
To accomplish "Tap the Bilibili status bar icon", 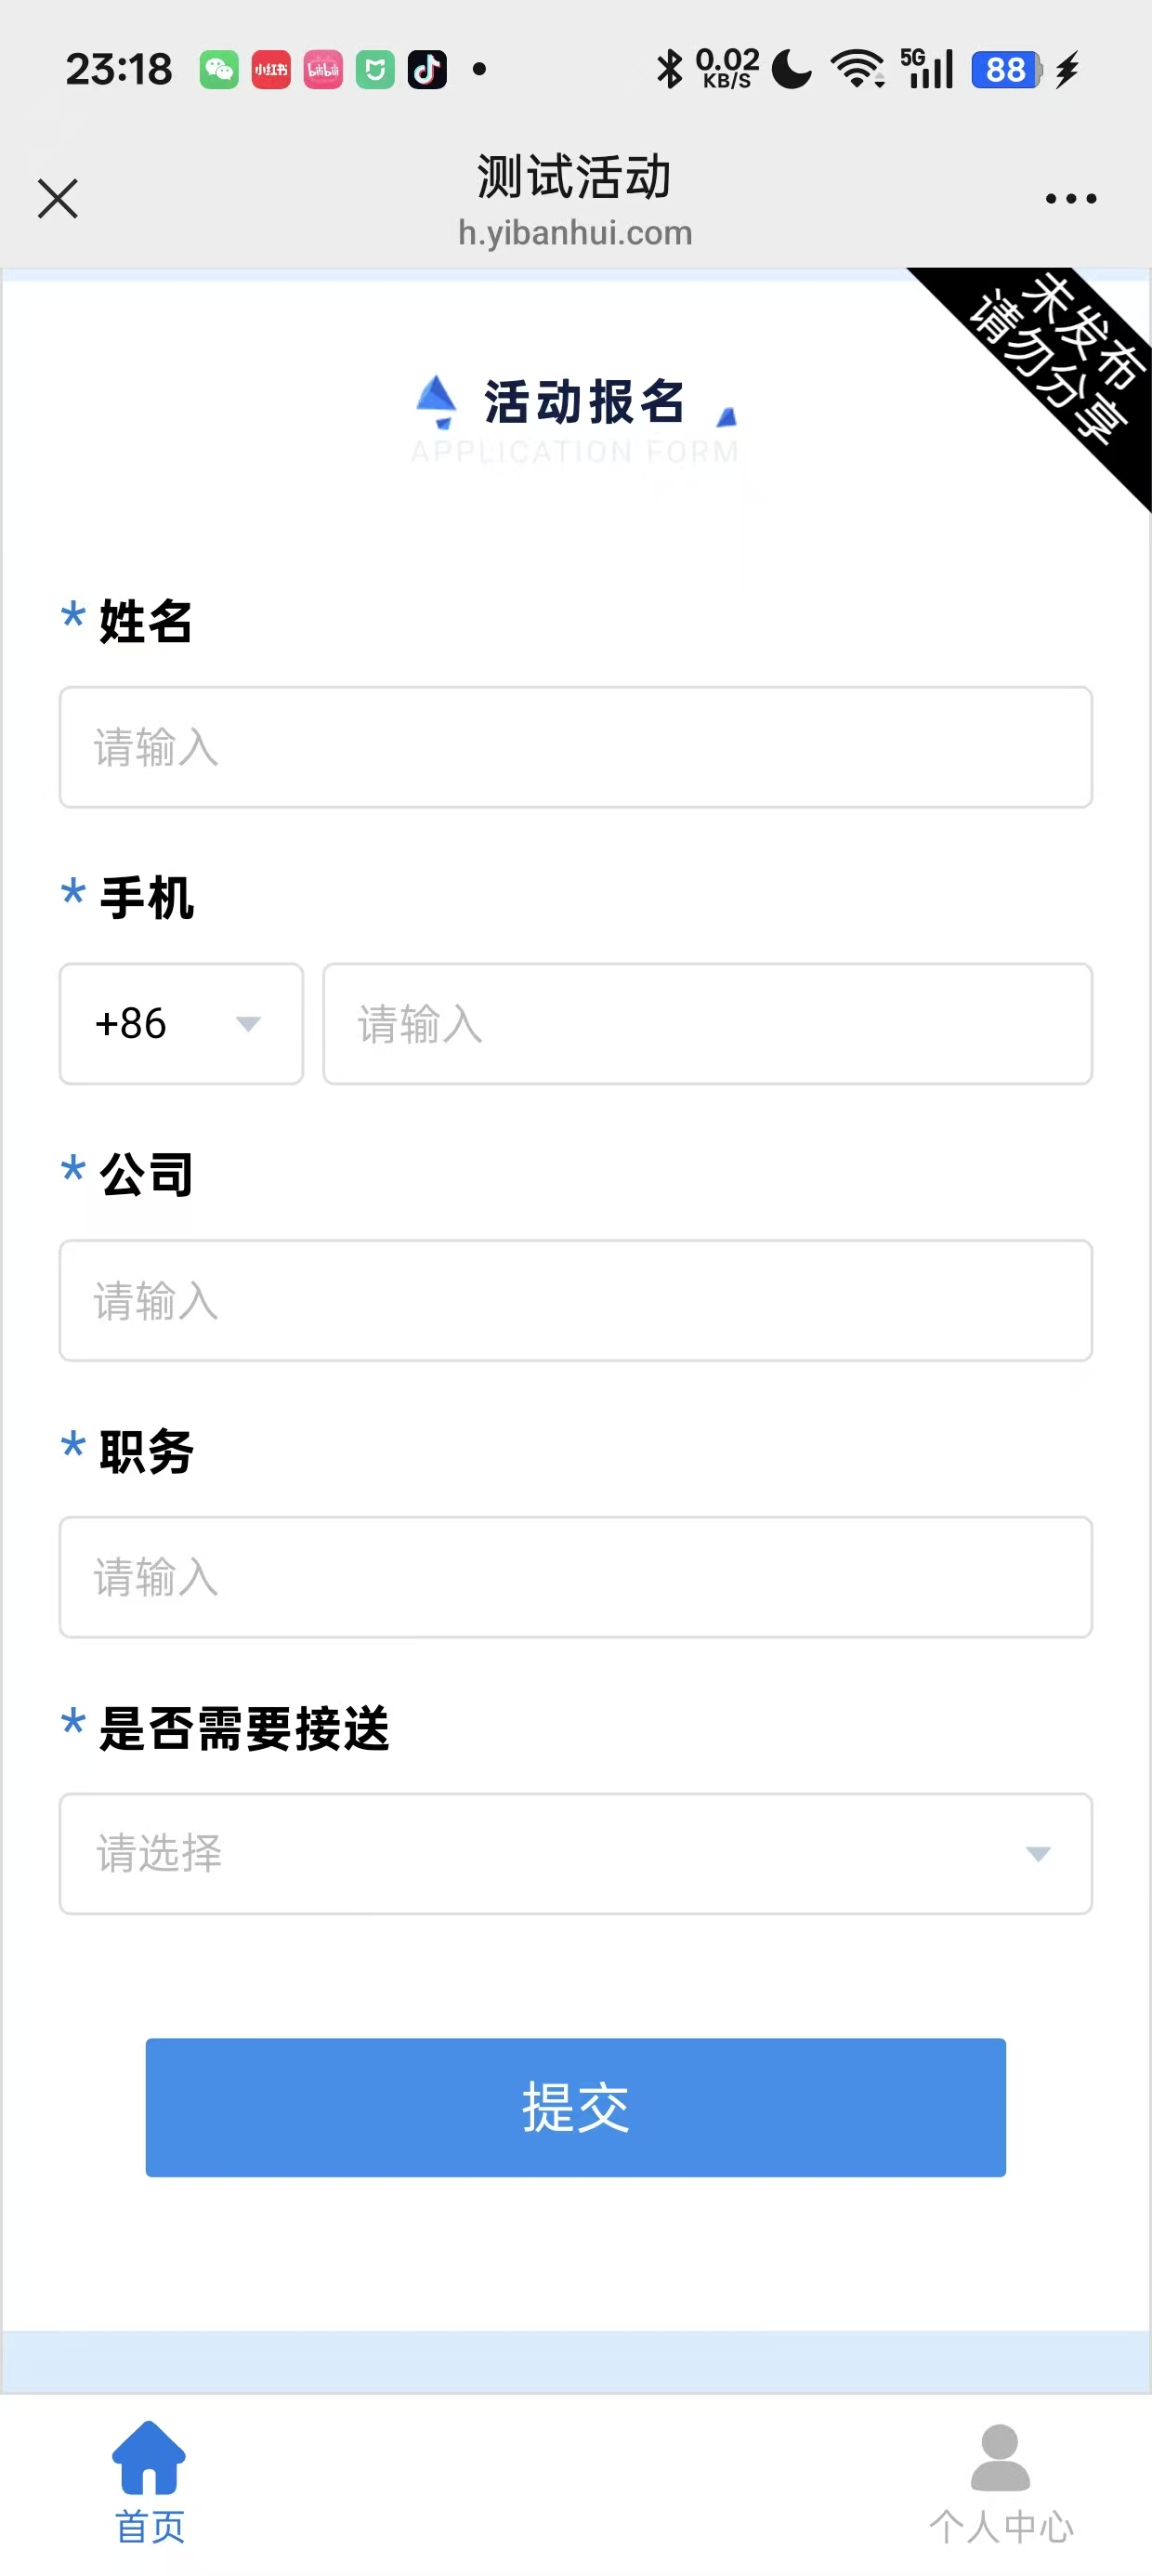I will coord(323,70).
